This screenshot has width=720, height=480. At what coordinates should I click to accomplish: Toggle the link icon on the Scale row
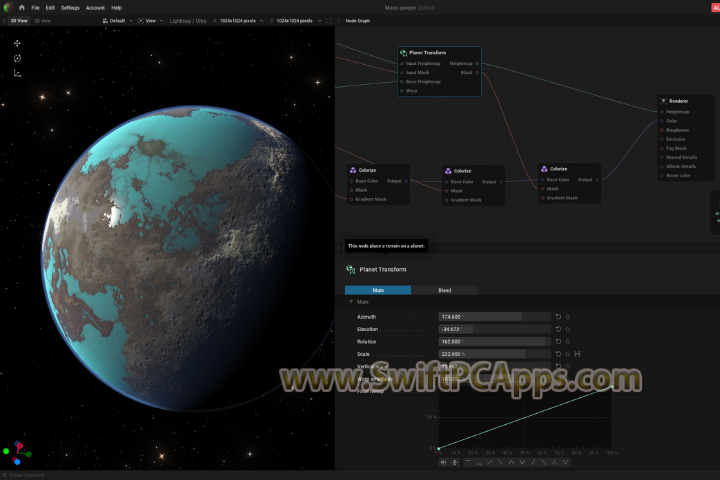click(577, 354)
